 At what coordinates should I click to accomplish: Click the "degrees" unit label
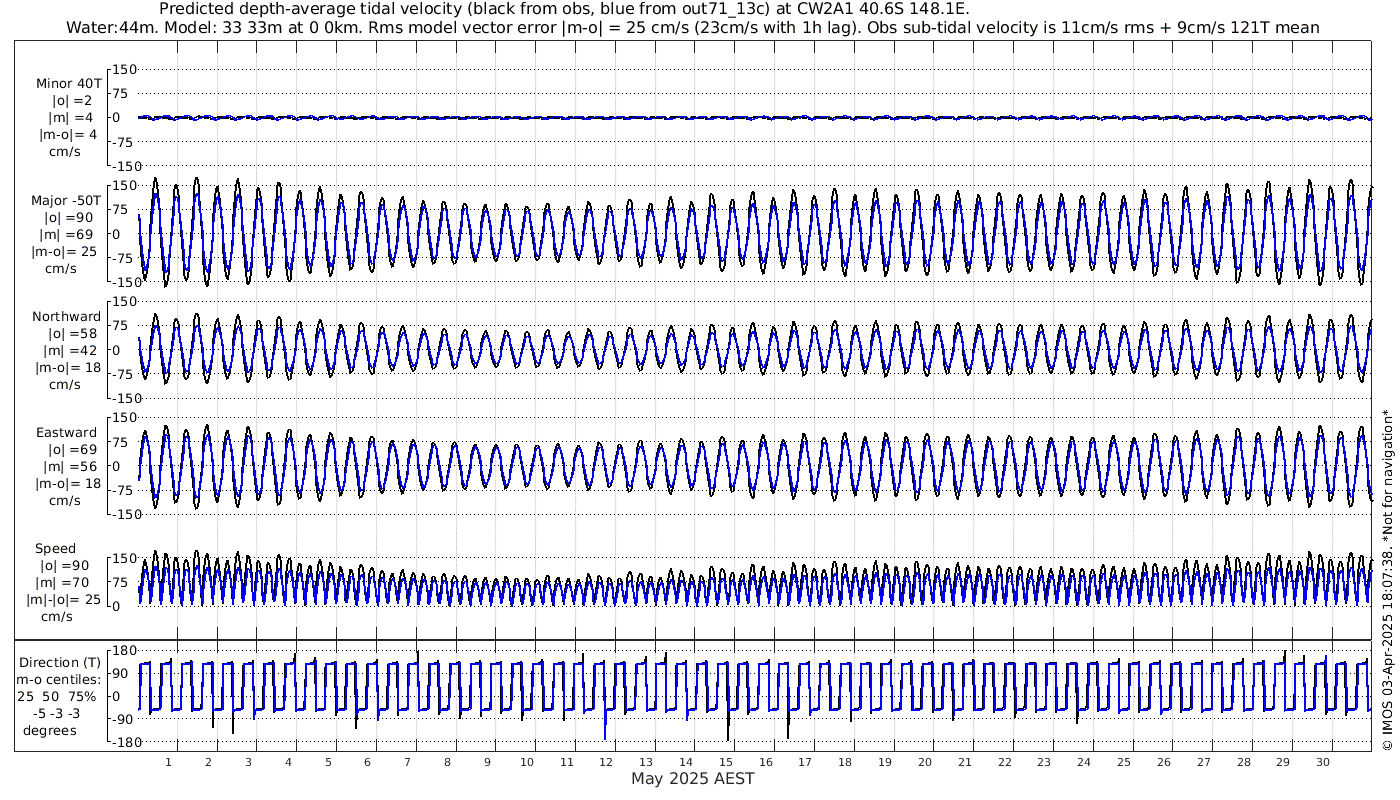(51, 731)
